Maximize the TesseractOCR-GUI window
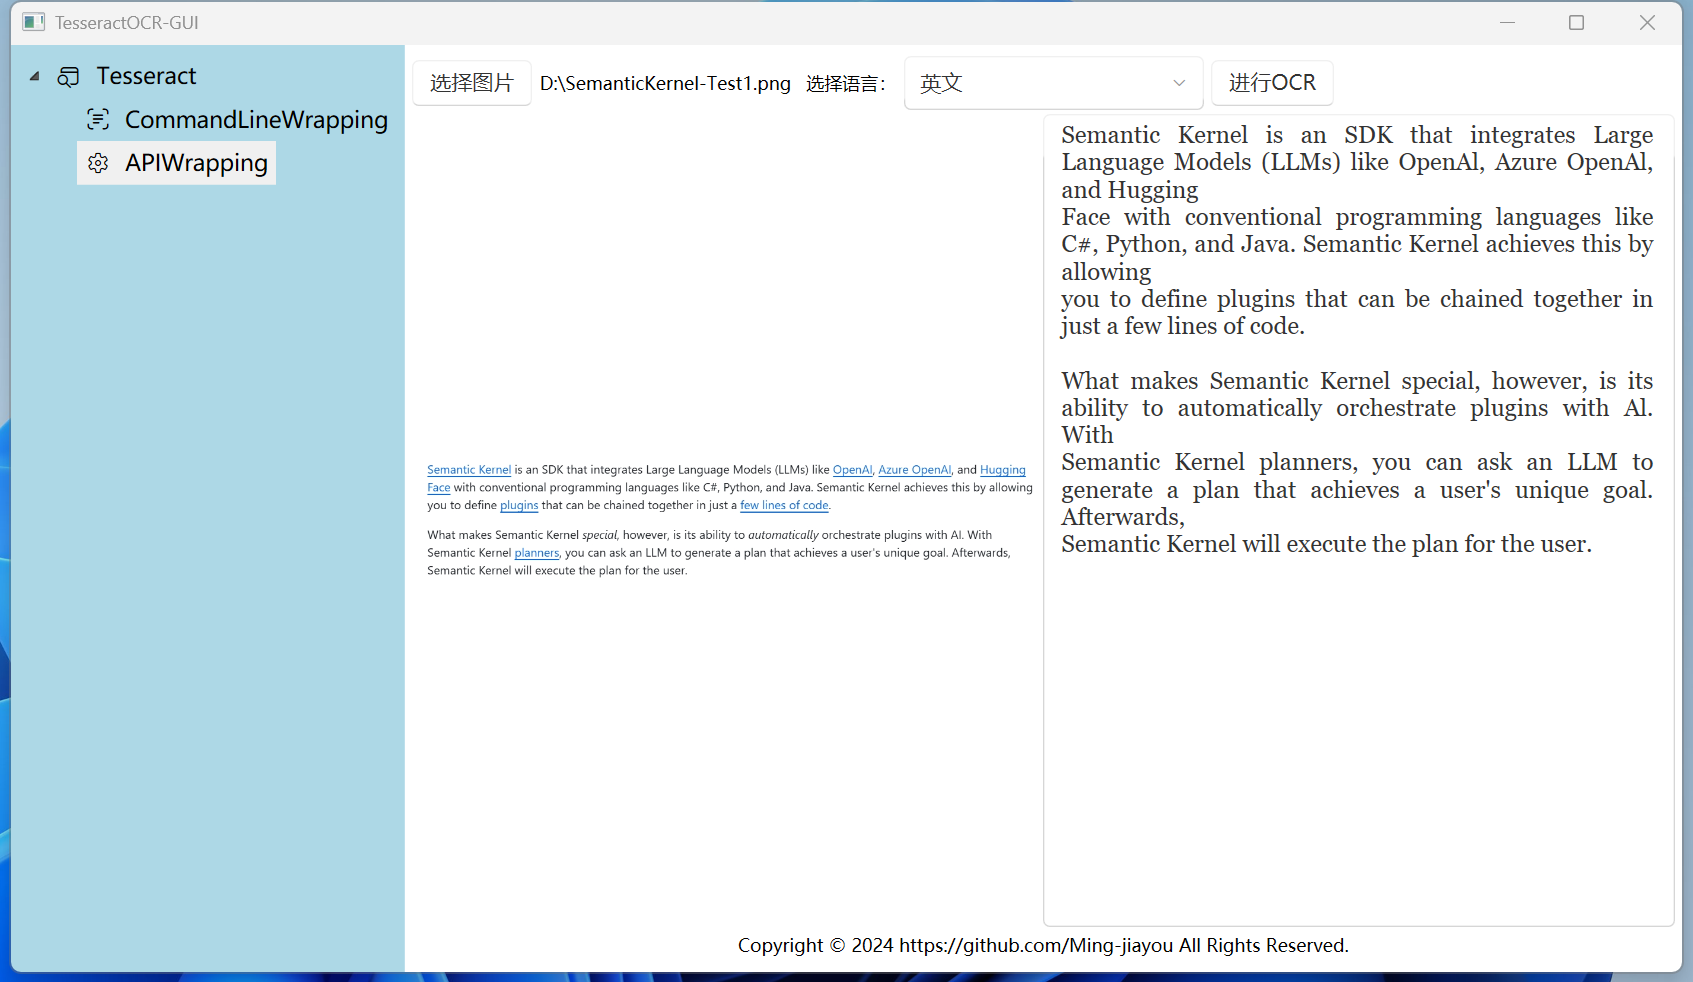Viewport: 1693px width, 982px height. 1577,22
